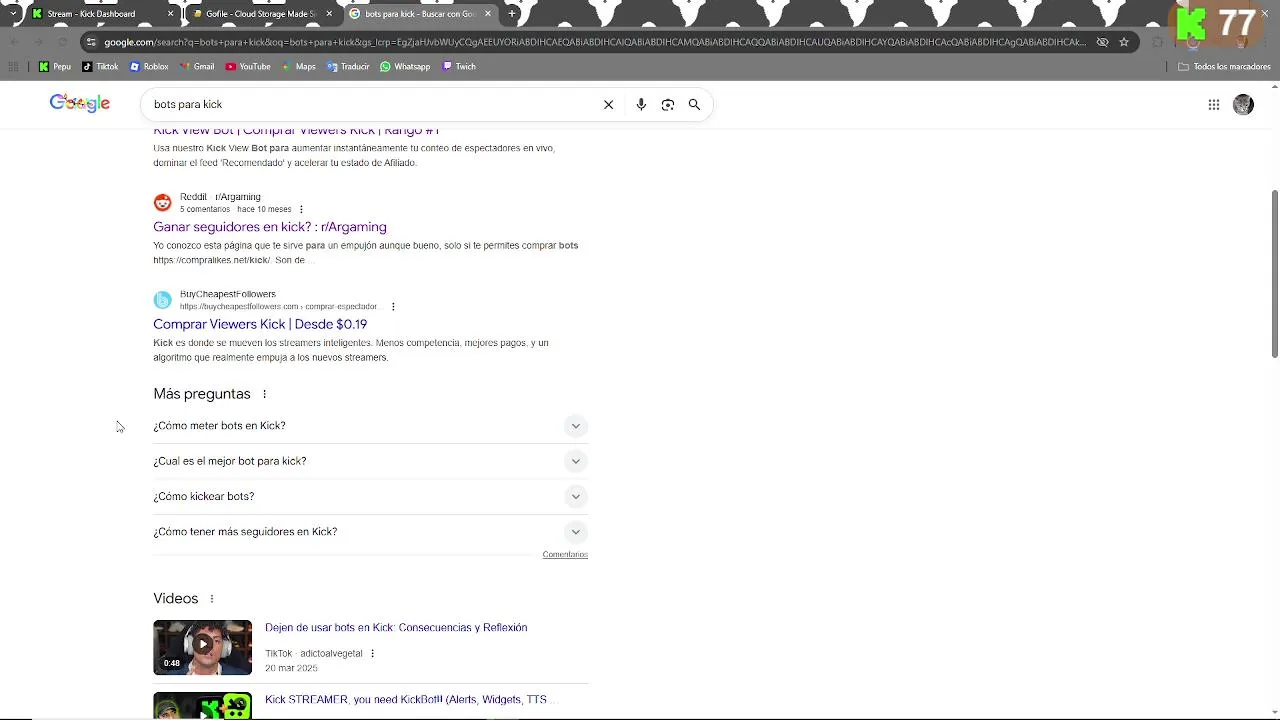Open Ganar seguidores en kick Reddit link
The height and width of the screenshot is (720, 1280).
tap(270, 227)
